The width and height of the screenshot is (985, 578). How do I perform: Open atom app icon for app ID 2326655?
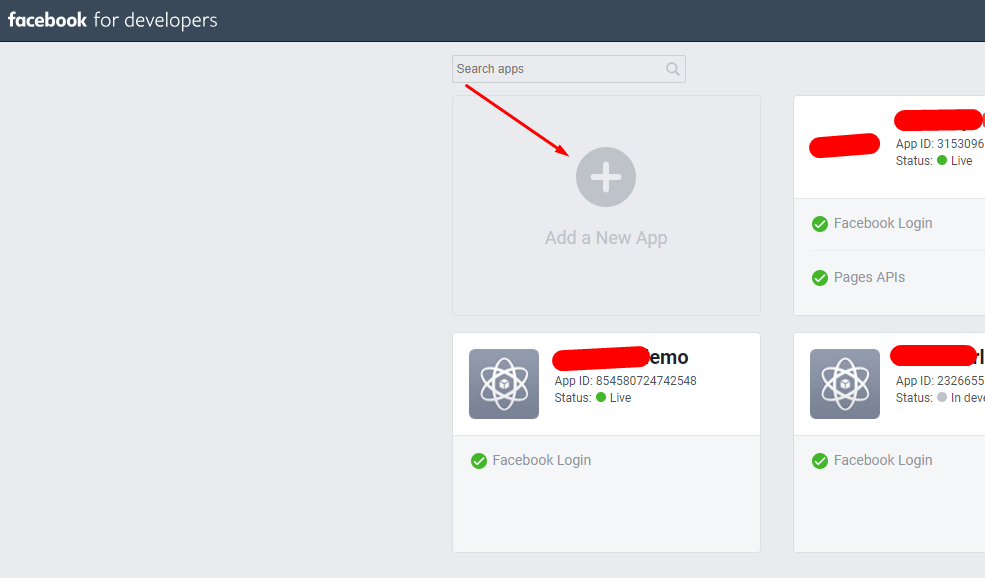coord(845,384)
